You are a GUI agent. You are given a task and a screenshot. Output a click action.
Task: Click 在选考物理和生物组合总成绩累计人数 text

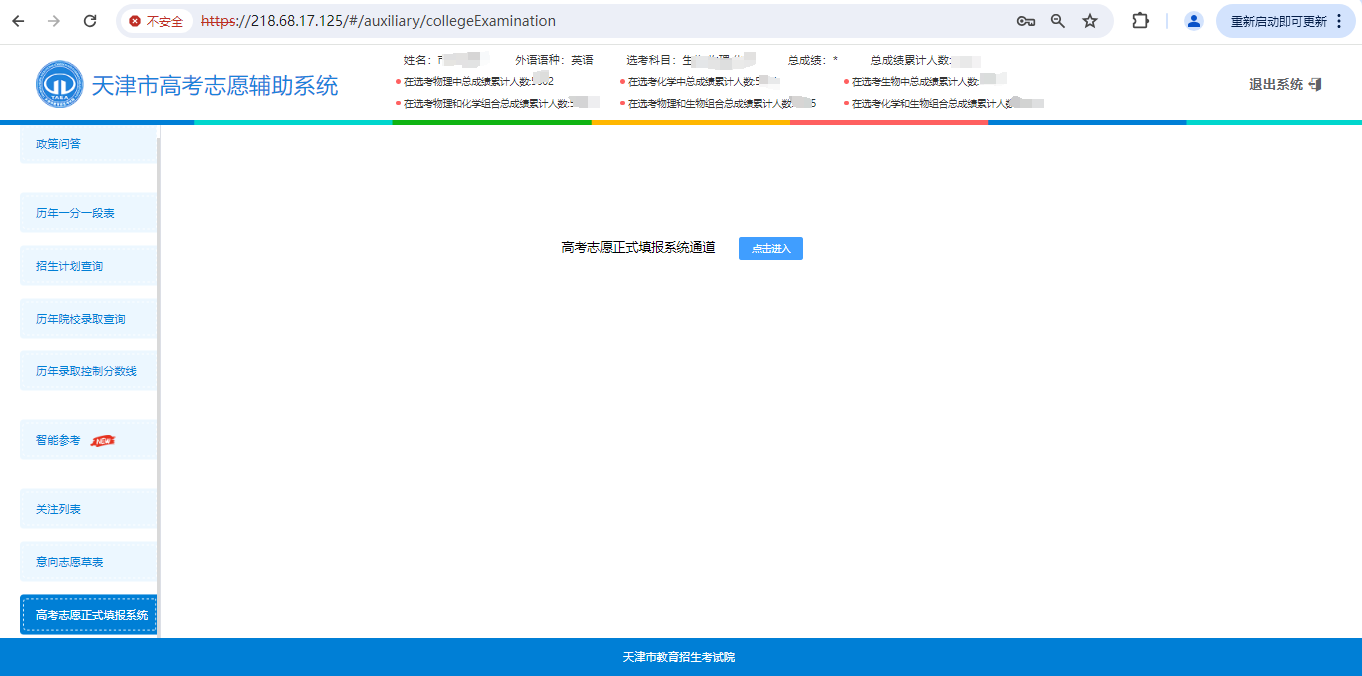click(710, 103)
